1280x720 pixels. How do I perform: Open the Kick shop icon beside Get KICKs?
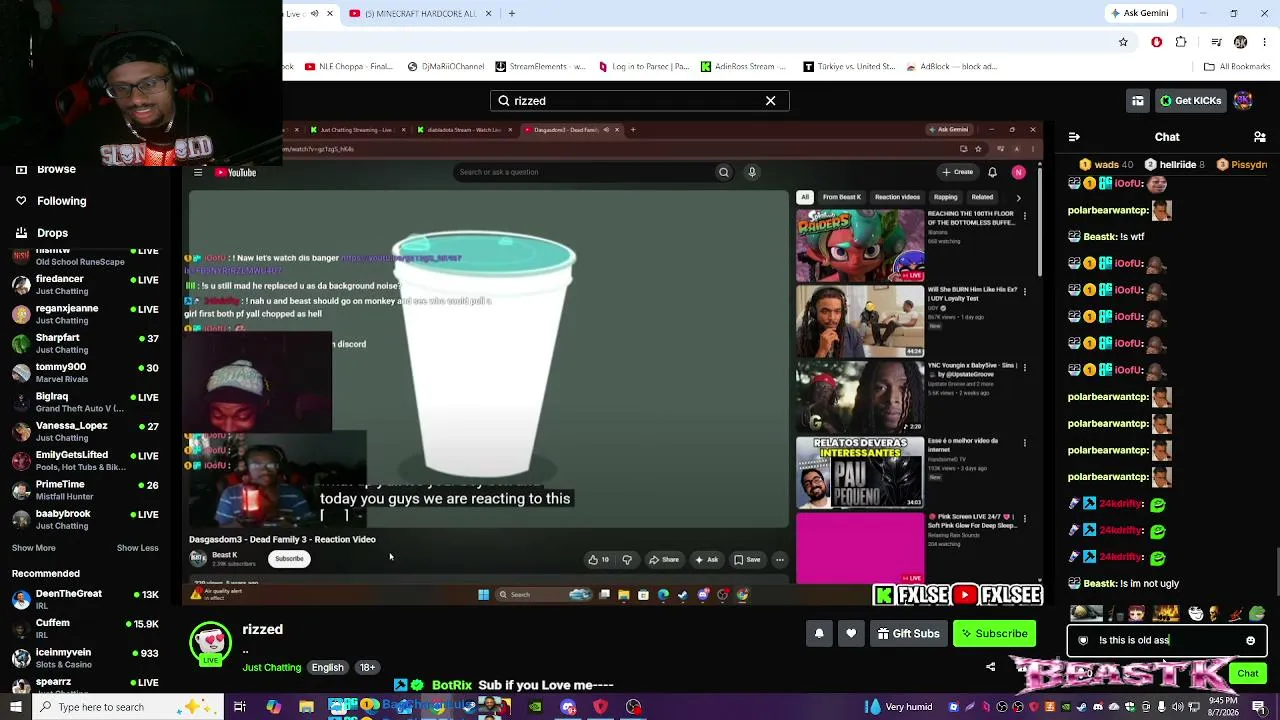(1138, 101)
